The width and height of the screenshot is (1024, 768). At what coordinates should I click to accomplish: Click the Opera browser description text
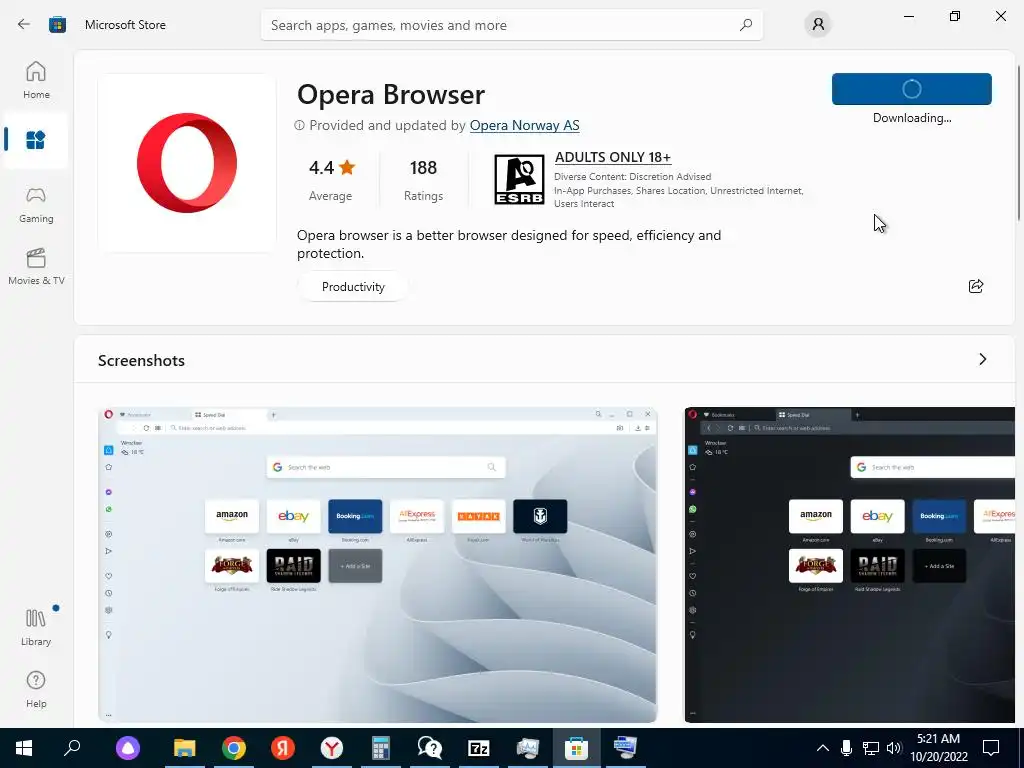(509, 244)
